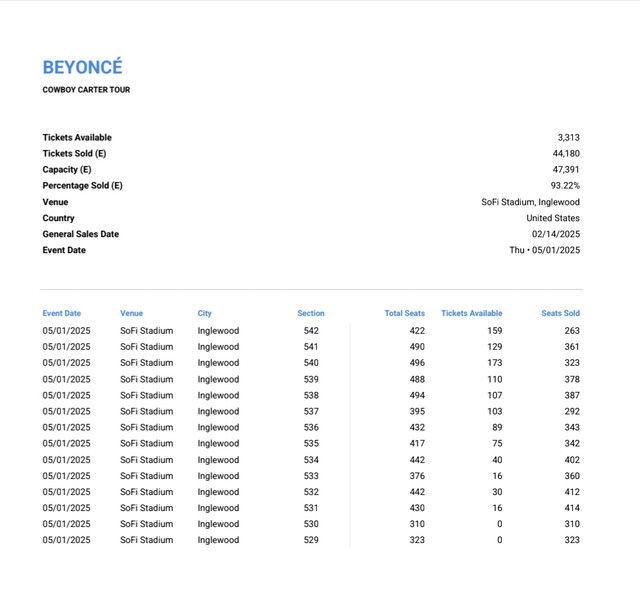Screen dimensions: 640x606
Task: Click the Thu • 05/01/2025 event date value
Action: tap(544, 250)
